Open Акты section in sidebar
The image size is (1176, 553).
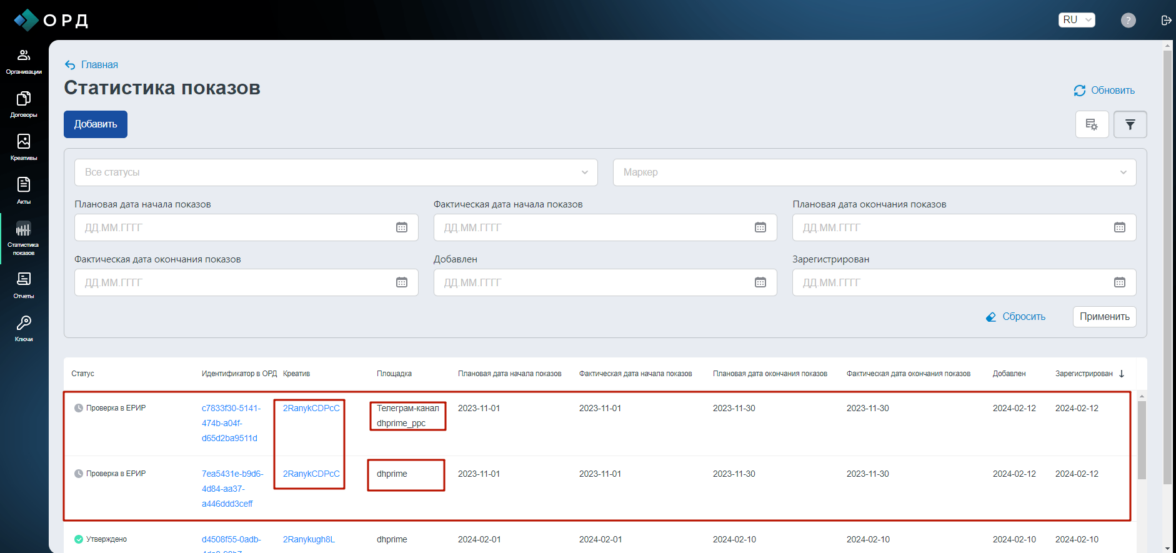click(24, 190)
